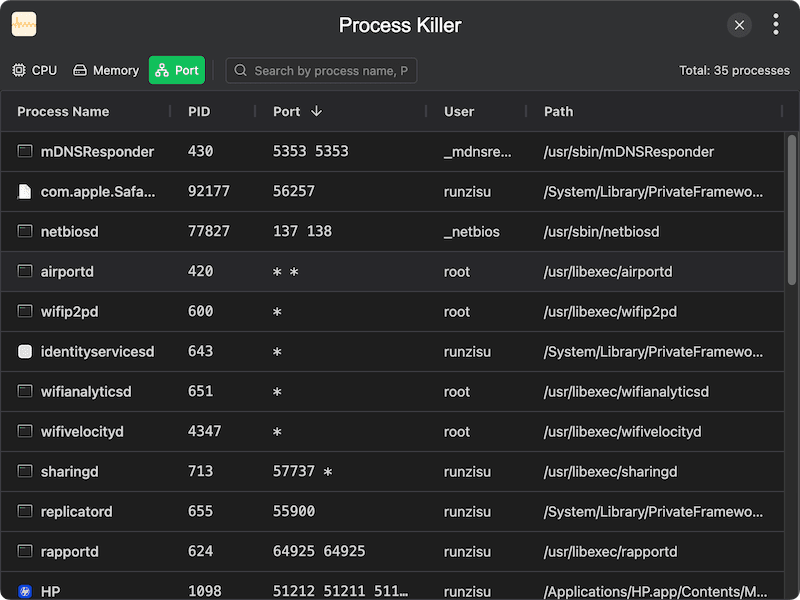
Task: Sort by Path column header
Action: (x=558, y=112)
